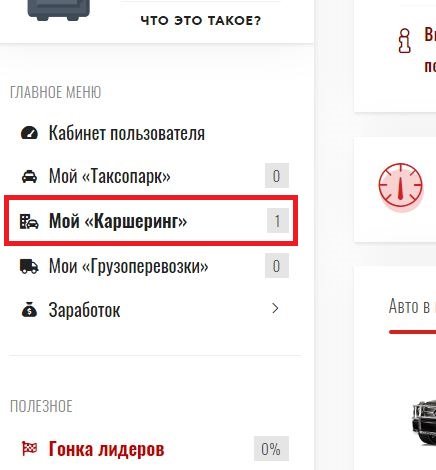436x470 pixels.
Task: Click the carsharing building-and-car icon
Action: tap(29, 221)
